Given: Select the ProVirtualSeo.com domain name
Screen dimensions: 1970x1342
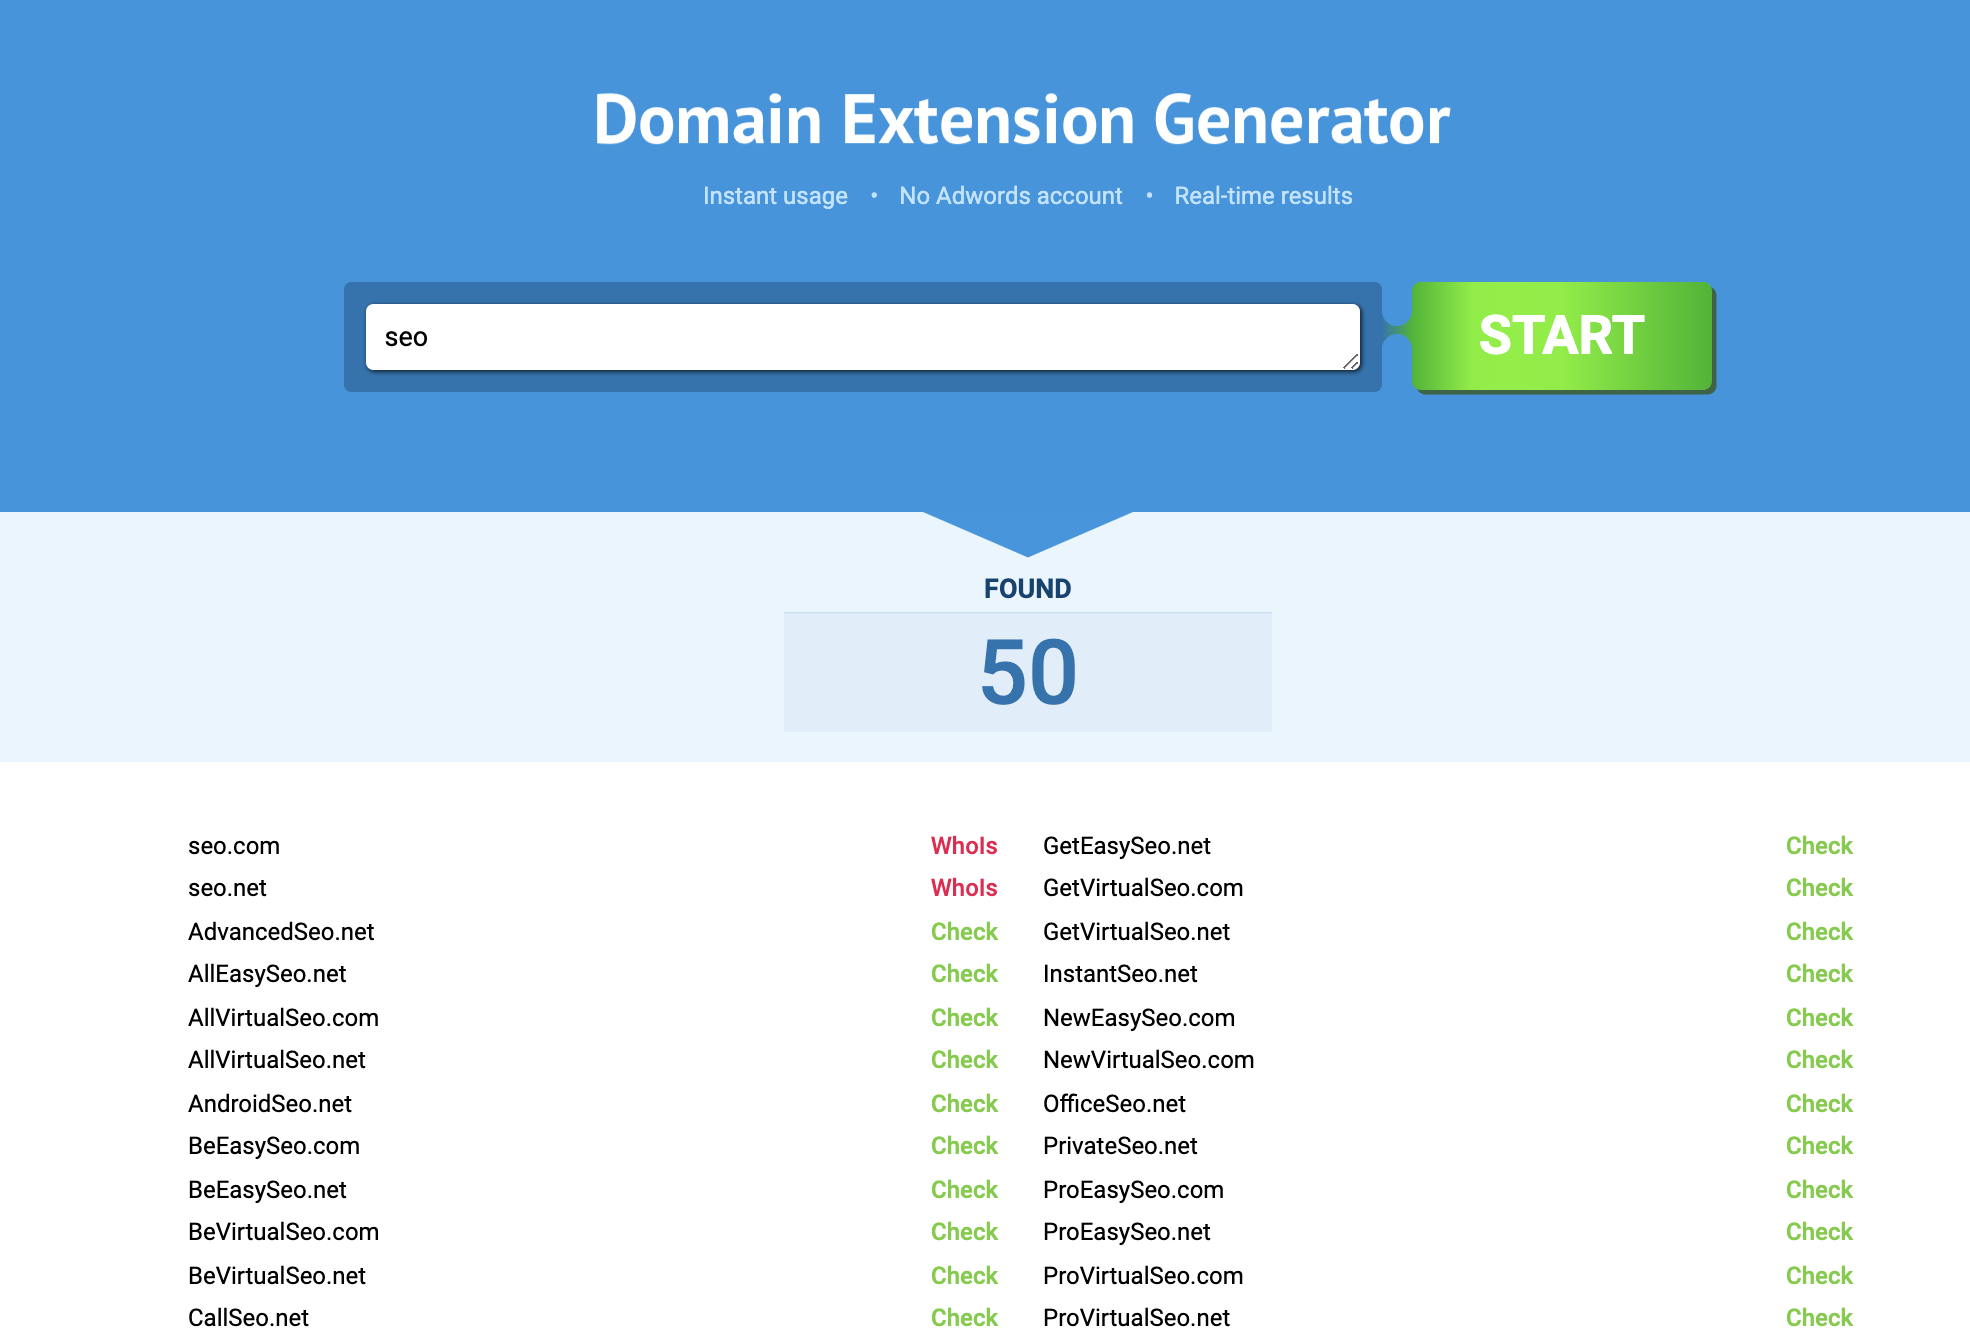Looking at the screenshot, I should [x=1143, y=1276].
